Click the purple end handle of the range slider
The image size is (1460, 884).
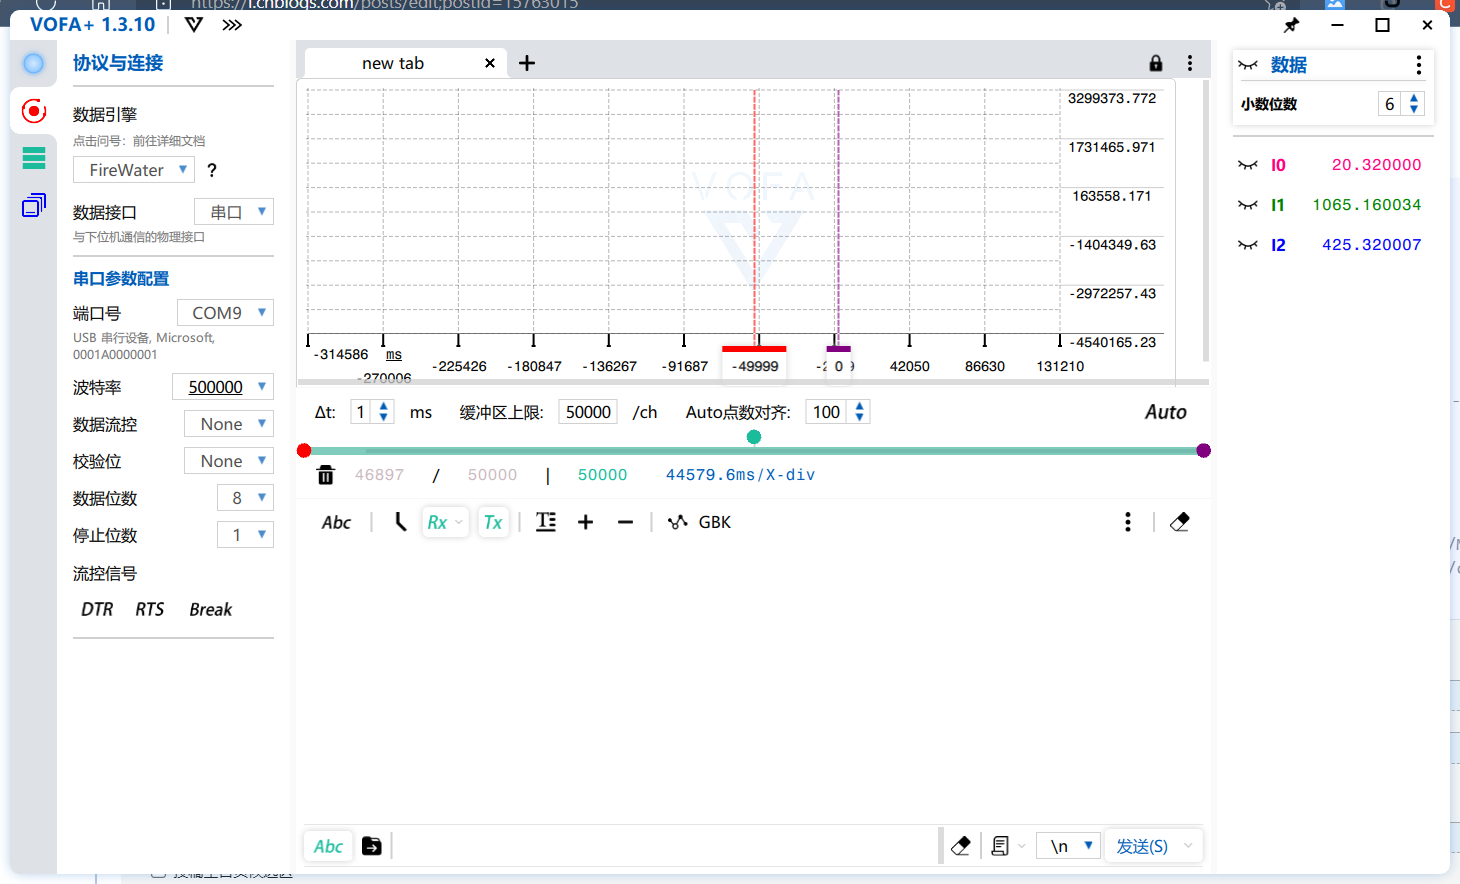(x=1204, y=451)
